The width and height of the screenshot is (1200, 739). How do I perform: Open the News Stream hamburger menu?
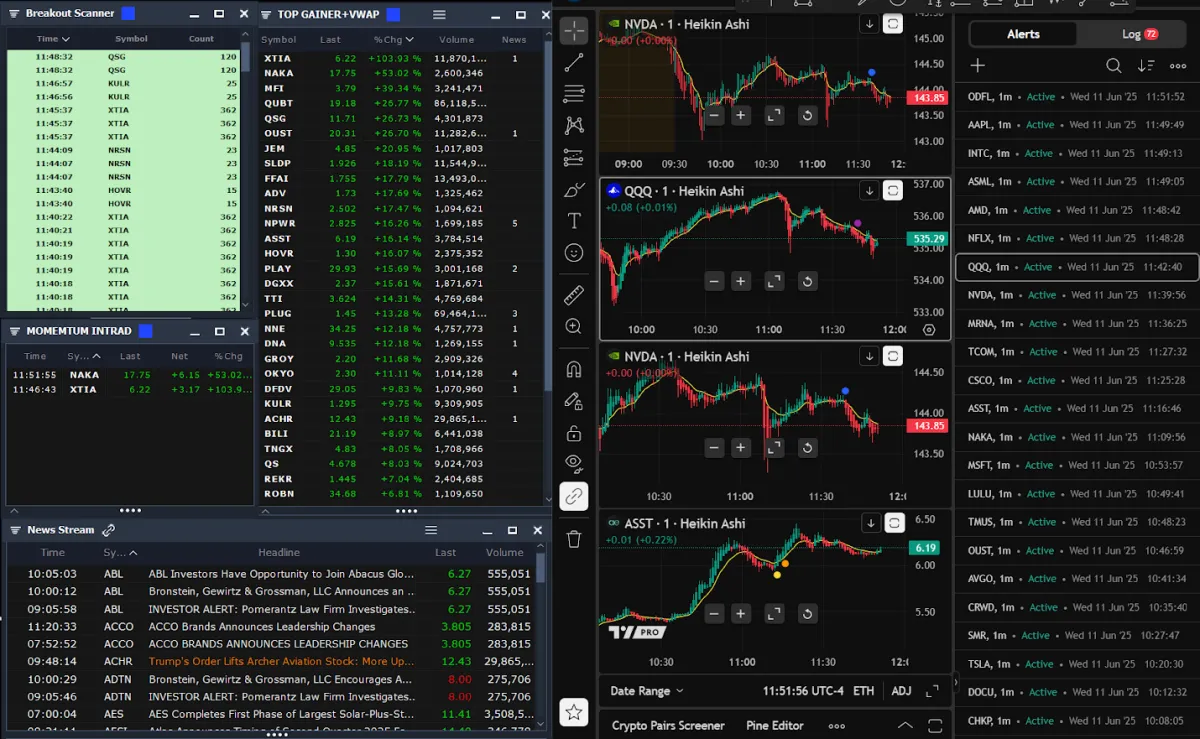431,530
